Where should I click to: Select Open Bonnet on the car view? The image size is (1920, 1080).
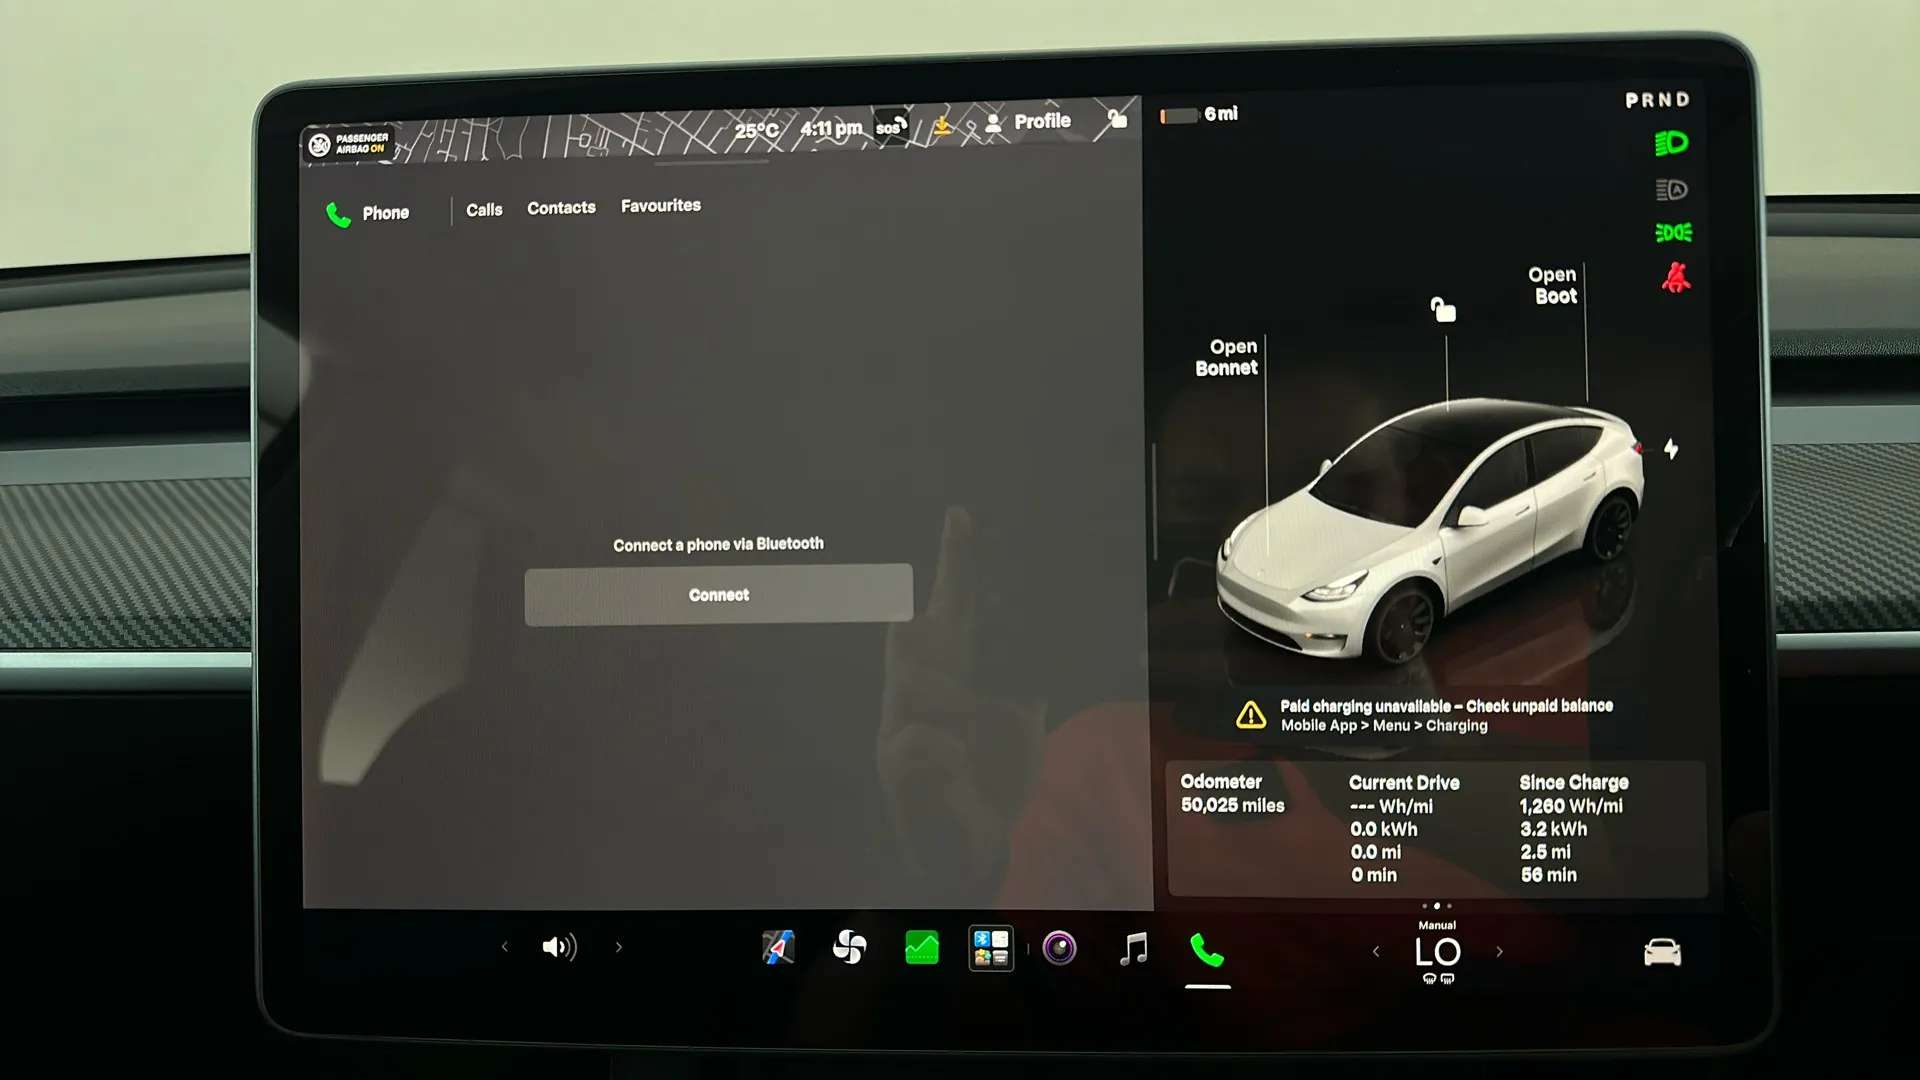[1229, 357]
